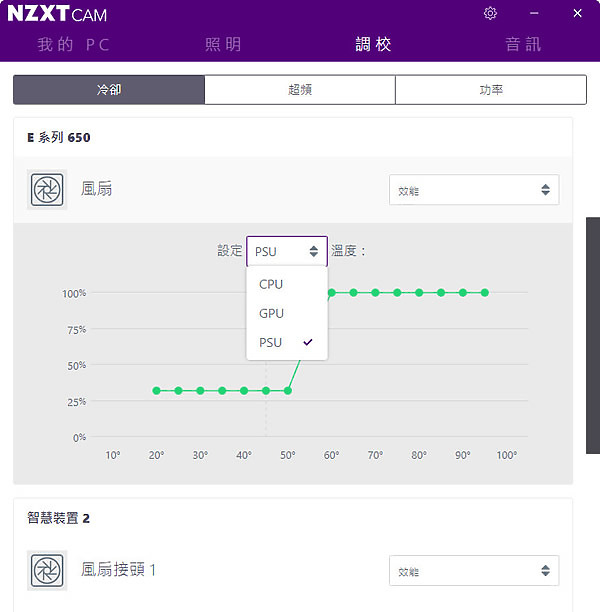
Task: Click the fan curve point at 50°
Action: (288, 390)
